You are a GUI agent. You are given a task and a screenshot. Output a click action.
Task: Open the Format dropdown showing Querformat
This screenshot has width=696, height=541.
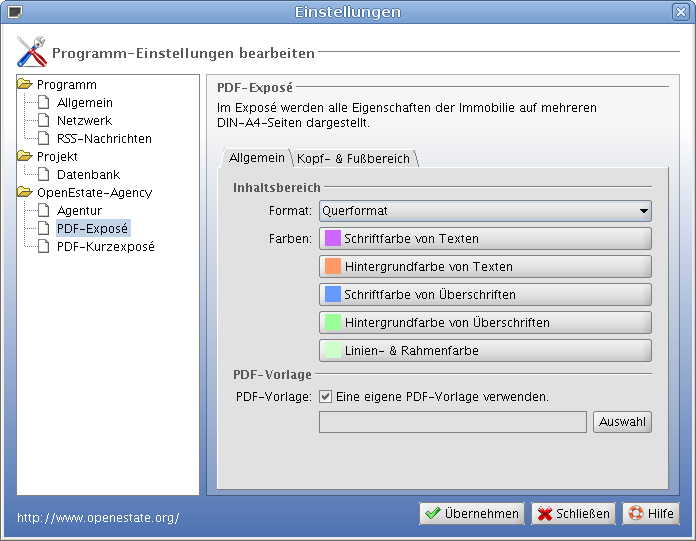(x=485, y=211)
